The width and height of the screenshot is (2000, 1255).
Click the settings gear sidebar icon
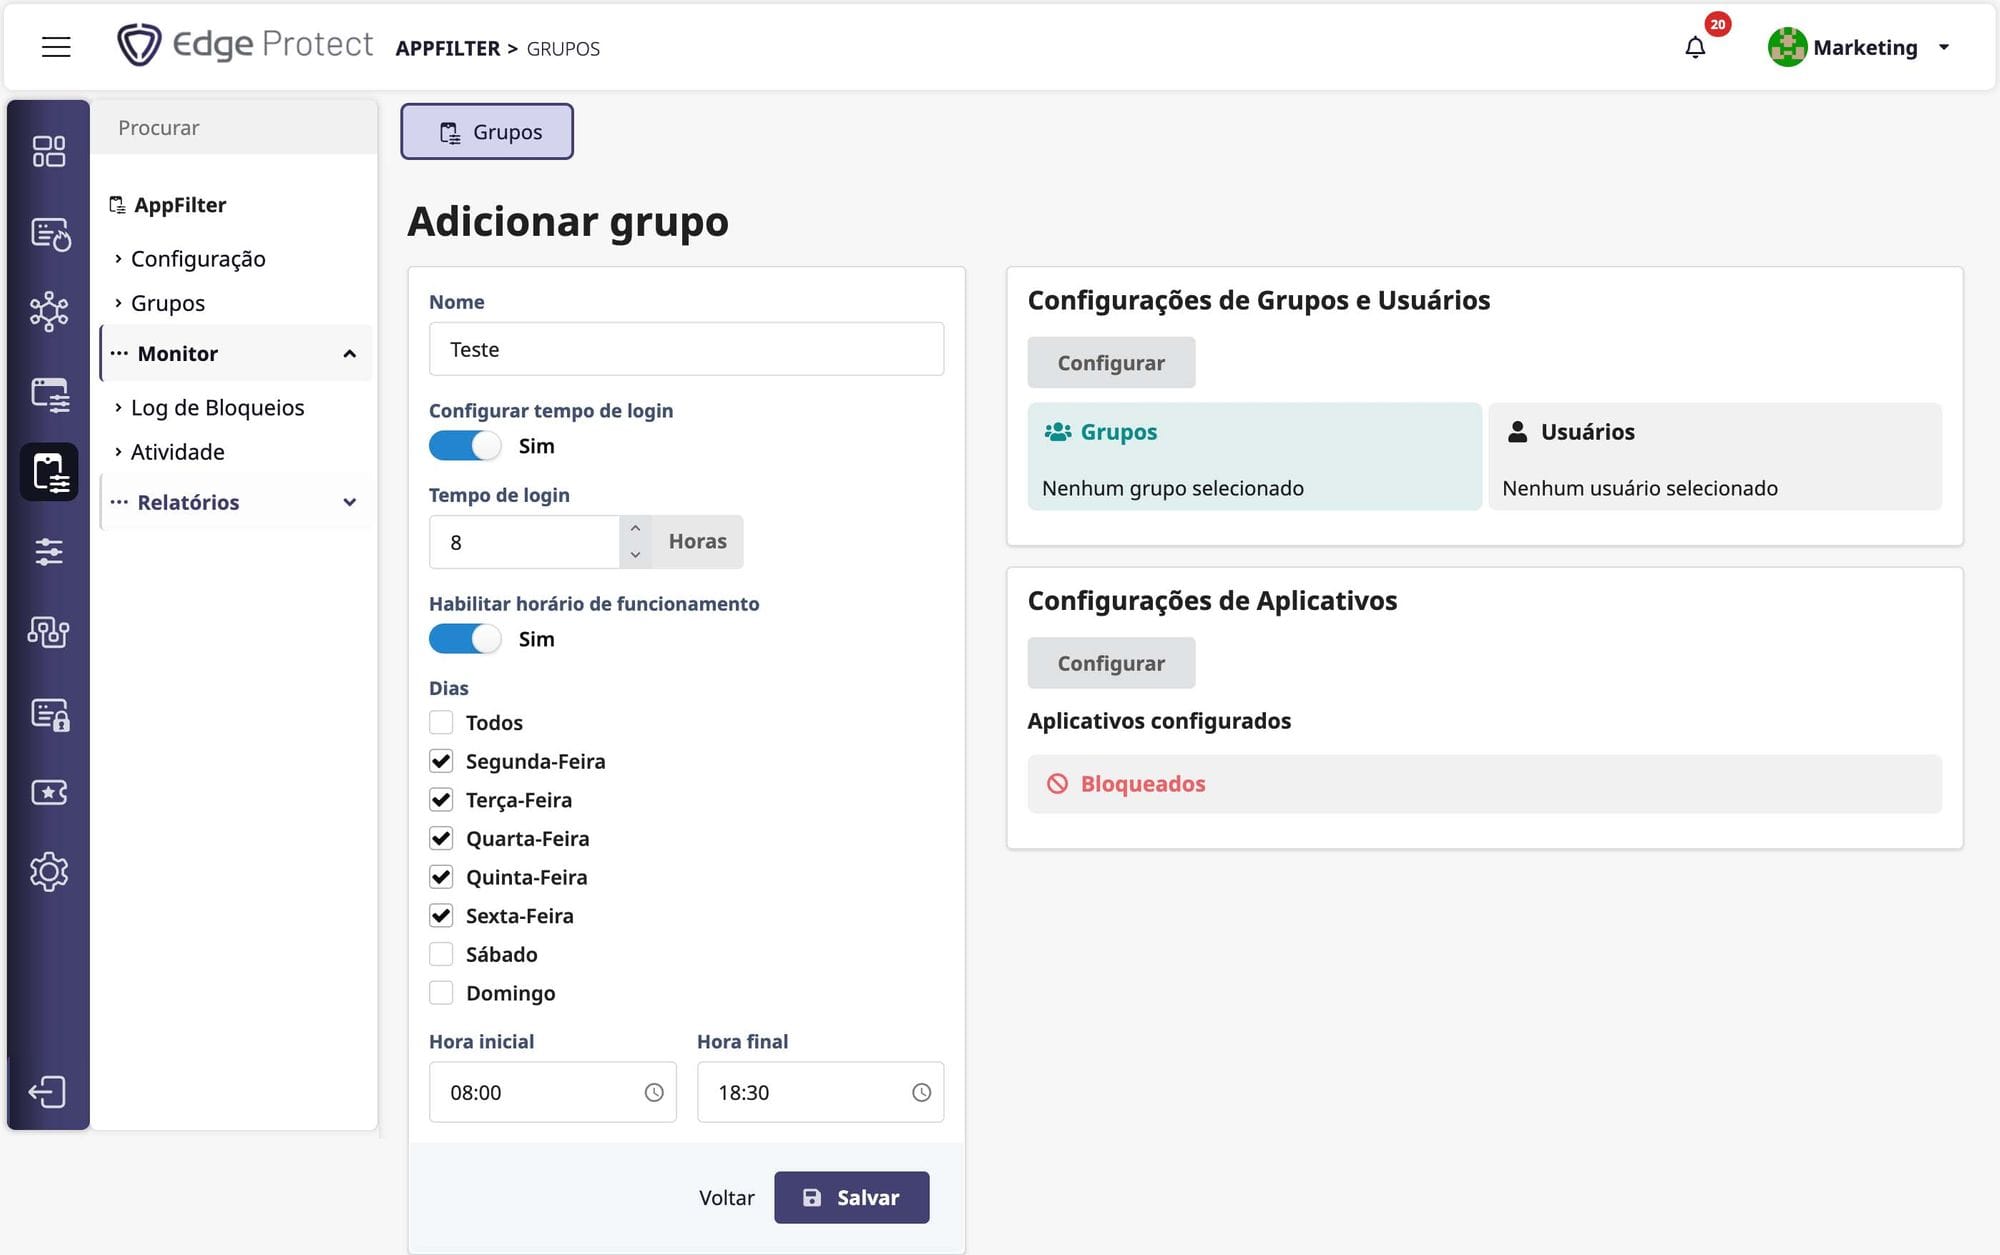coord(48,872)
